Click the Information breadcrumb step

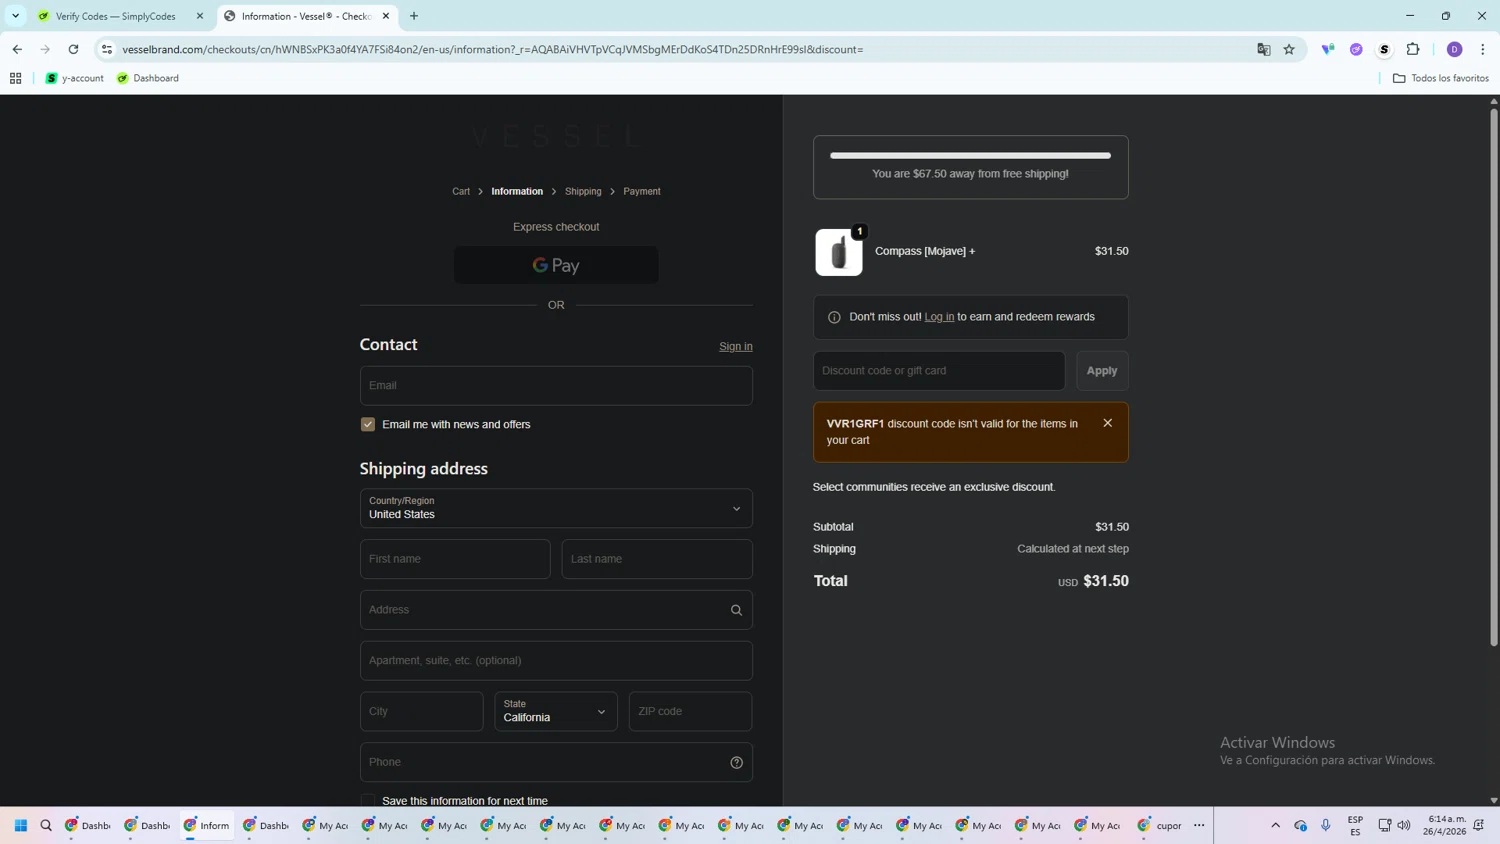pos(517,191)
